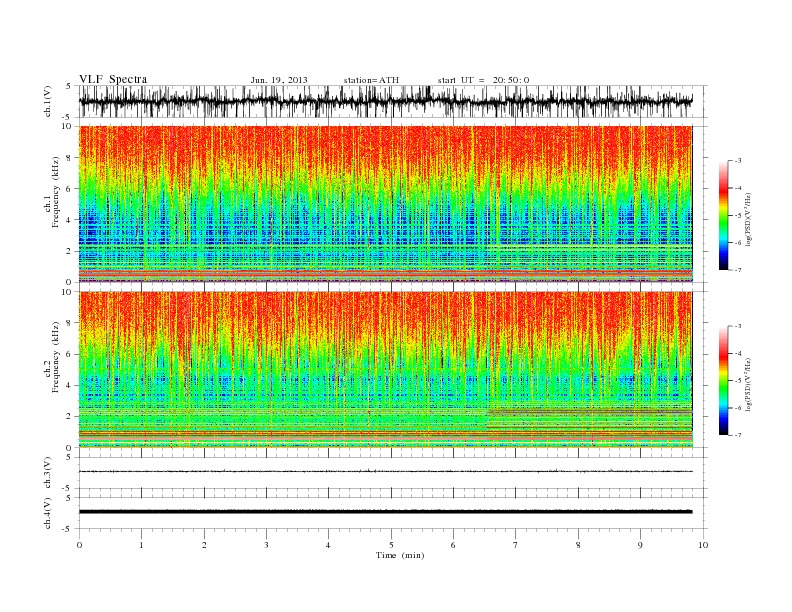The width and height of the screenshot is (792, 612).
Task: Select the date text "Jun. 19, 2013"
Action: click(x=279, y=80)
